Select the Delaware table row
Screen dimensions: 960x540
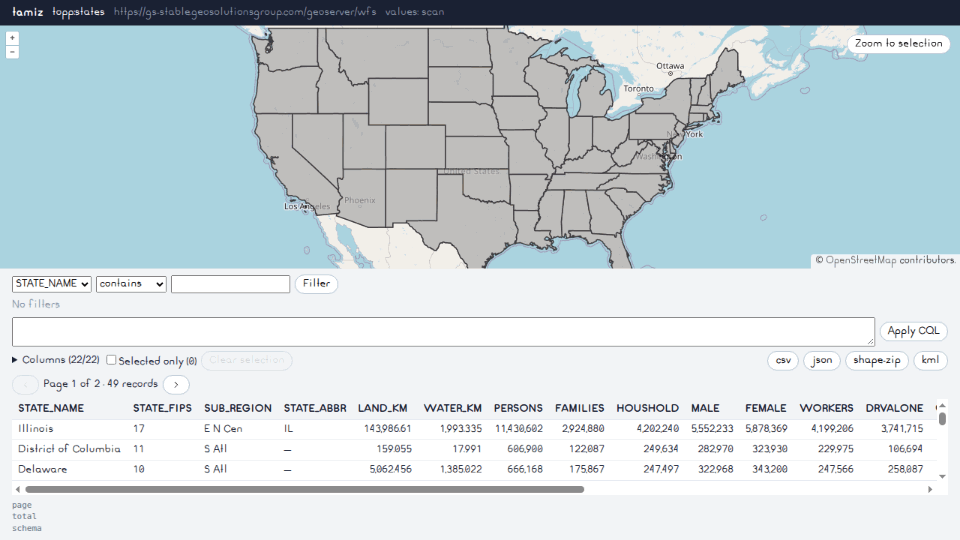[x=473, y=470]
